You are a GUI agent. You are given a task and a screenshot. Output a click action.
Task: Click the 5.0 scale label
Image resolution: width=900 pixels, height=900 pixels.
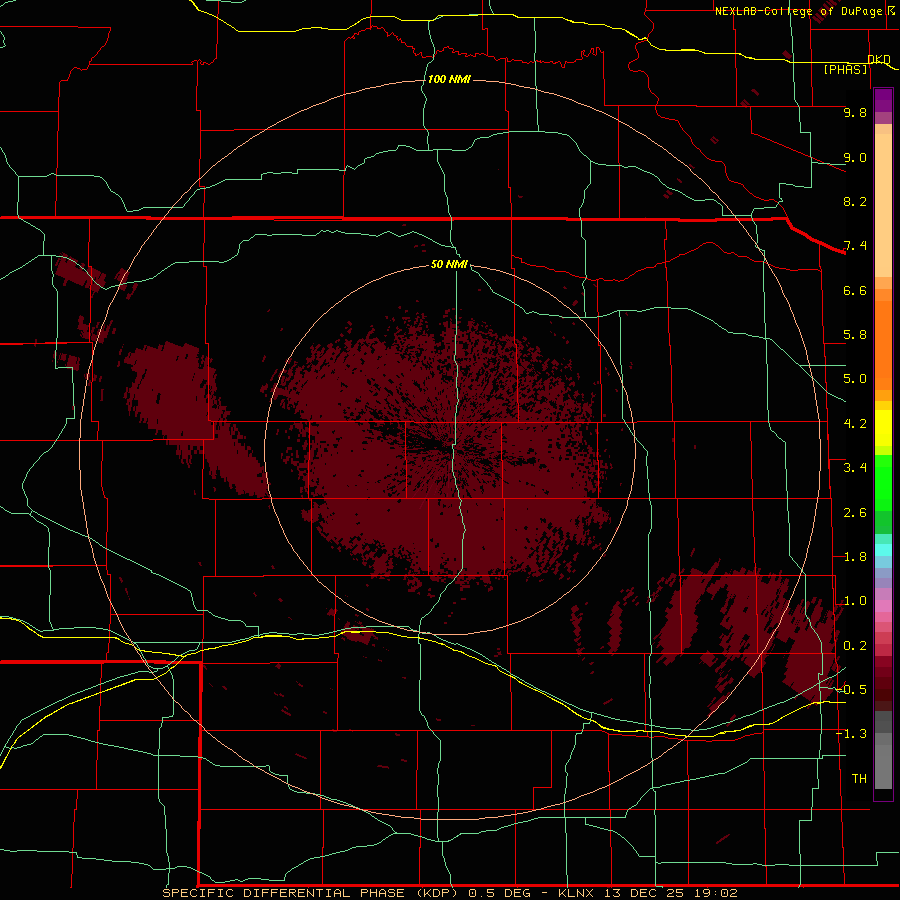(x=855, y=379)
